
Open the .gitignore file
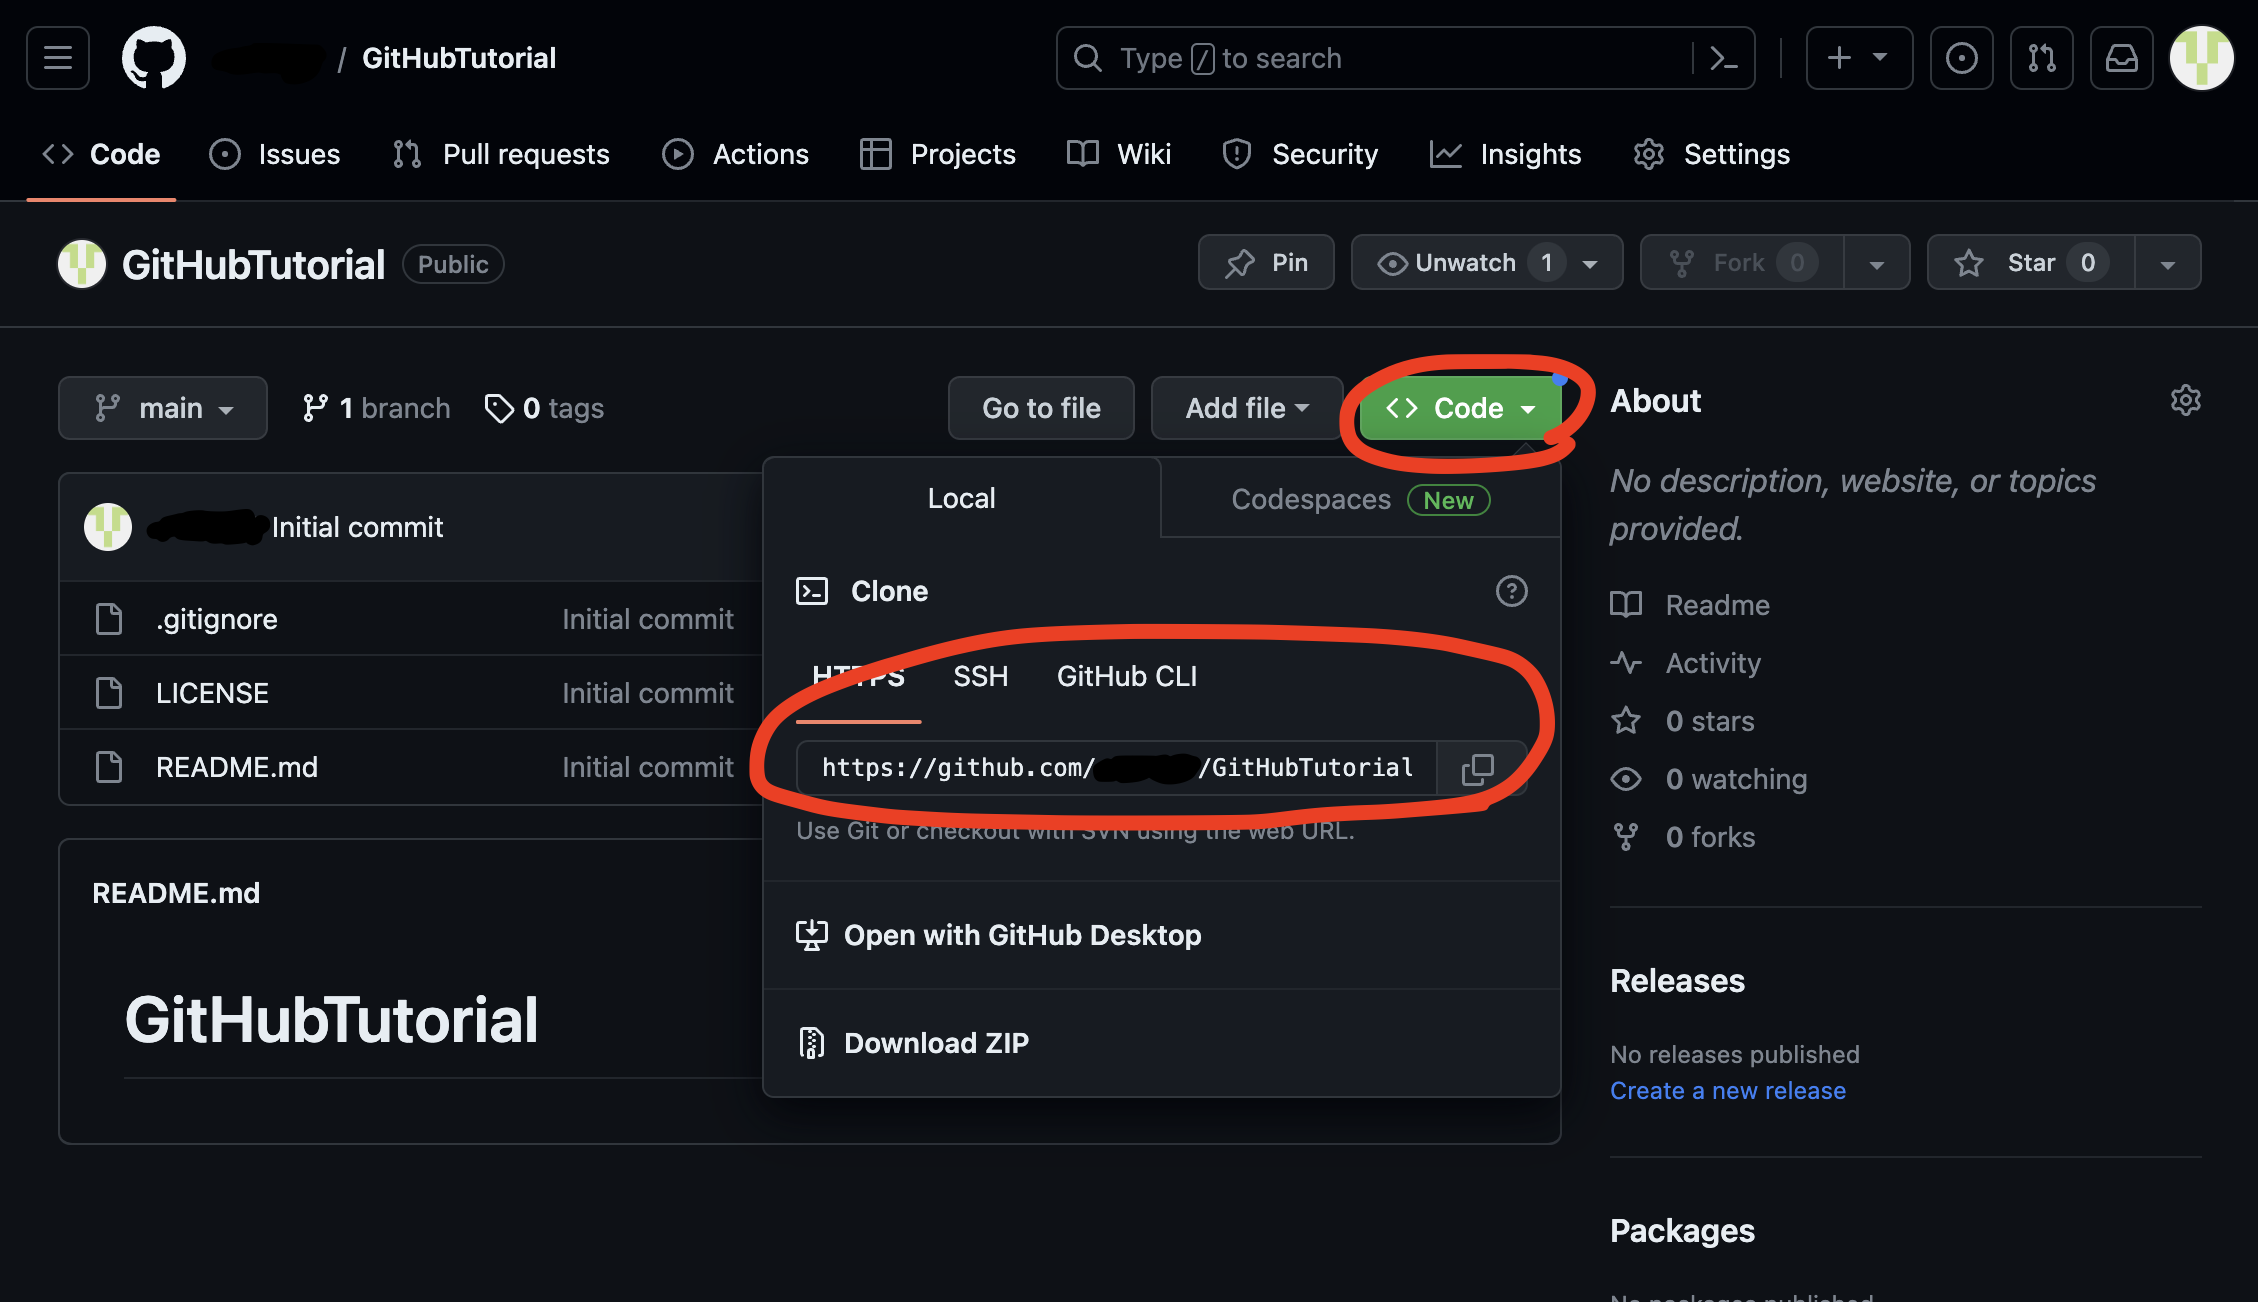[x=217, y=619]
